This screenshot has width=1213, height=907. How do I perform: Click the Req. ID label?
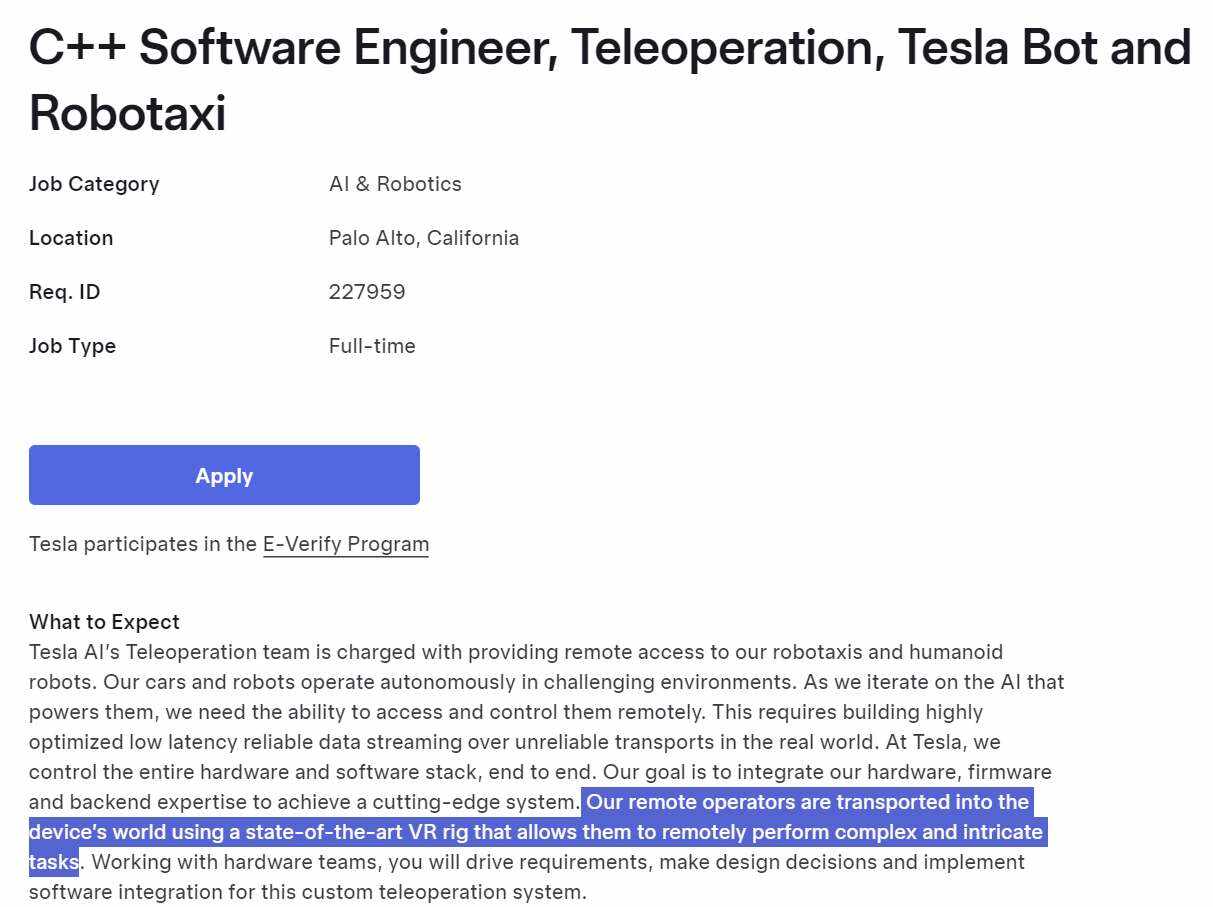click(64, 292)
